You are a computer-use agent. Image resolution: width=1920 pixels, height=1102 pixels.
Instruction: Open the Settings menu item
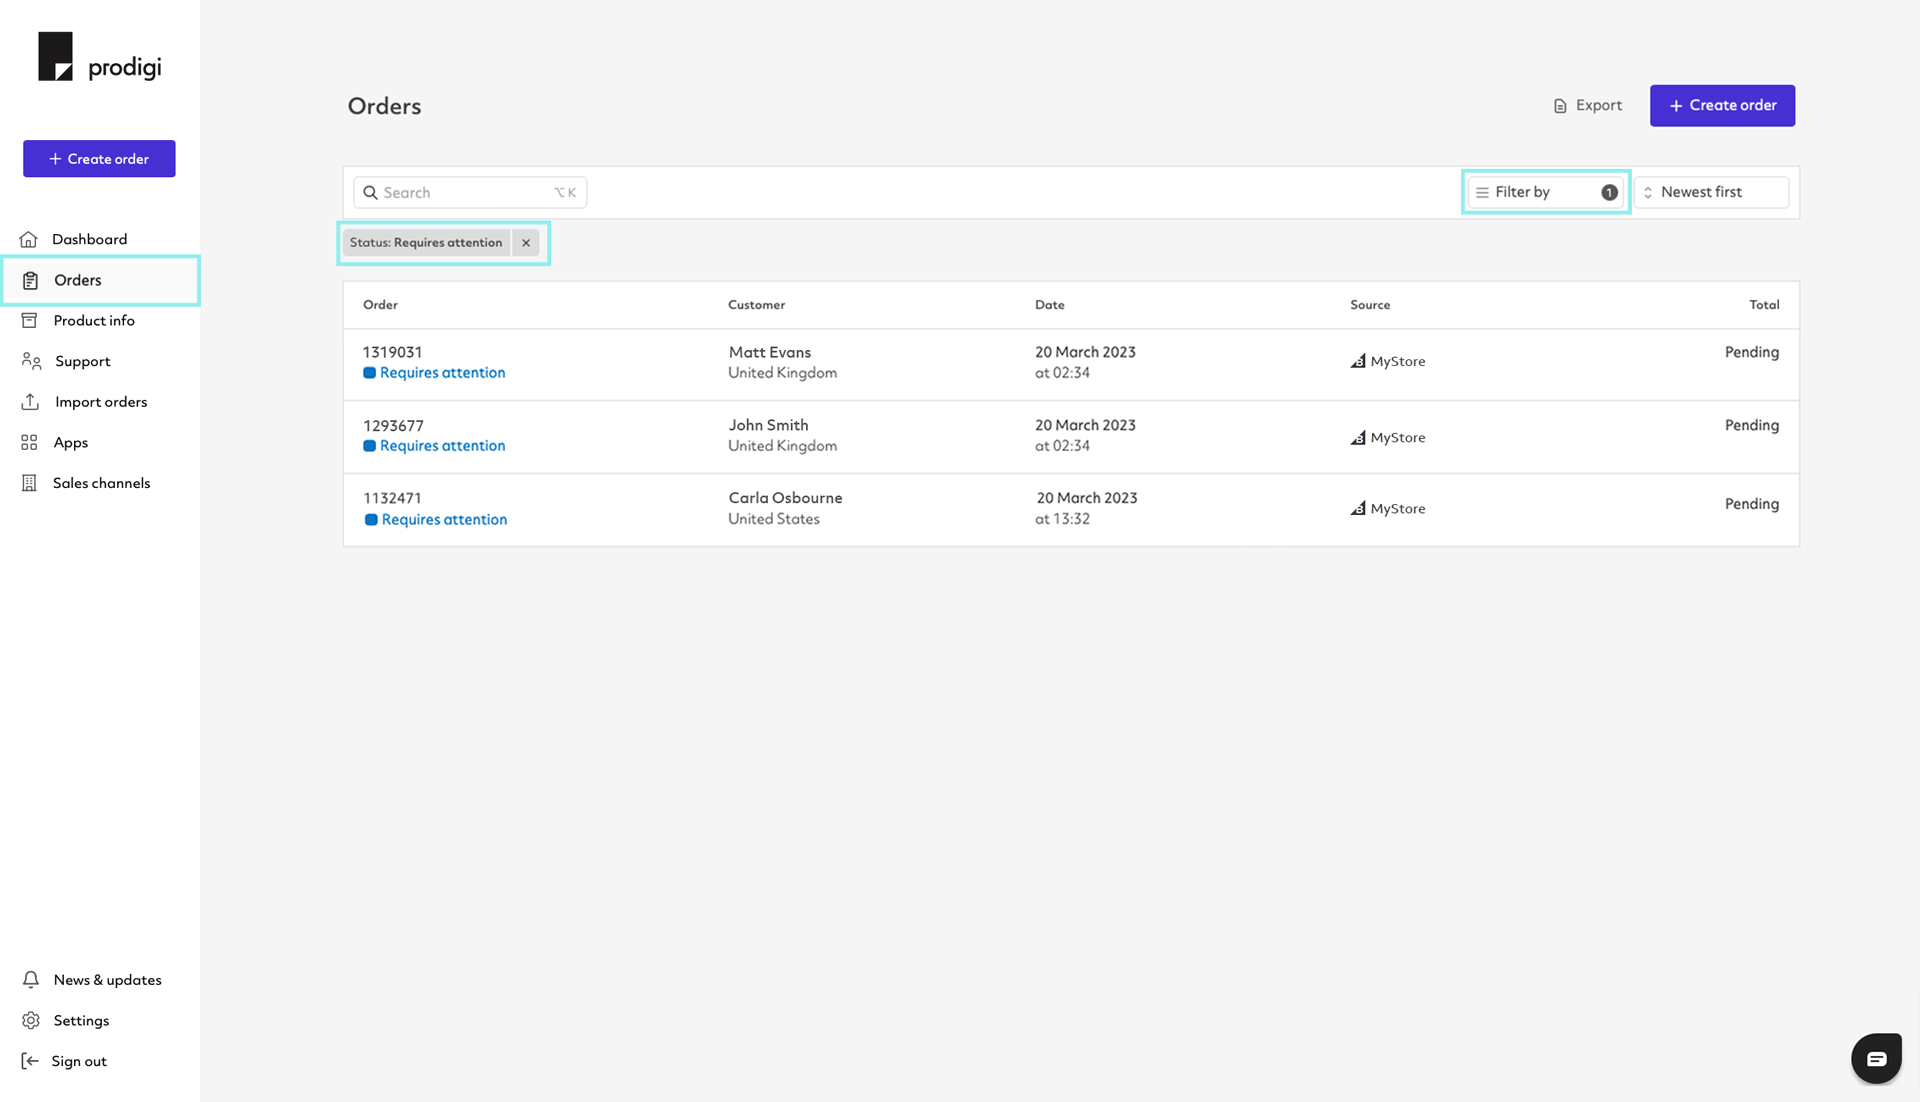[x=80, y=1019]
